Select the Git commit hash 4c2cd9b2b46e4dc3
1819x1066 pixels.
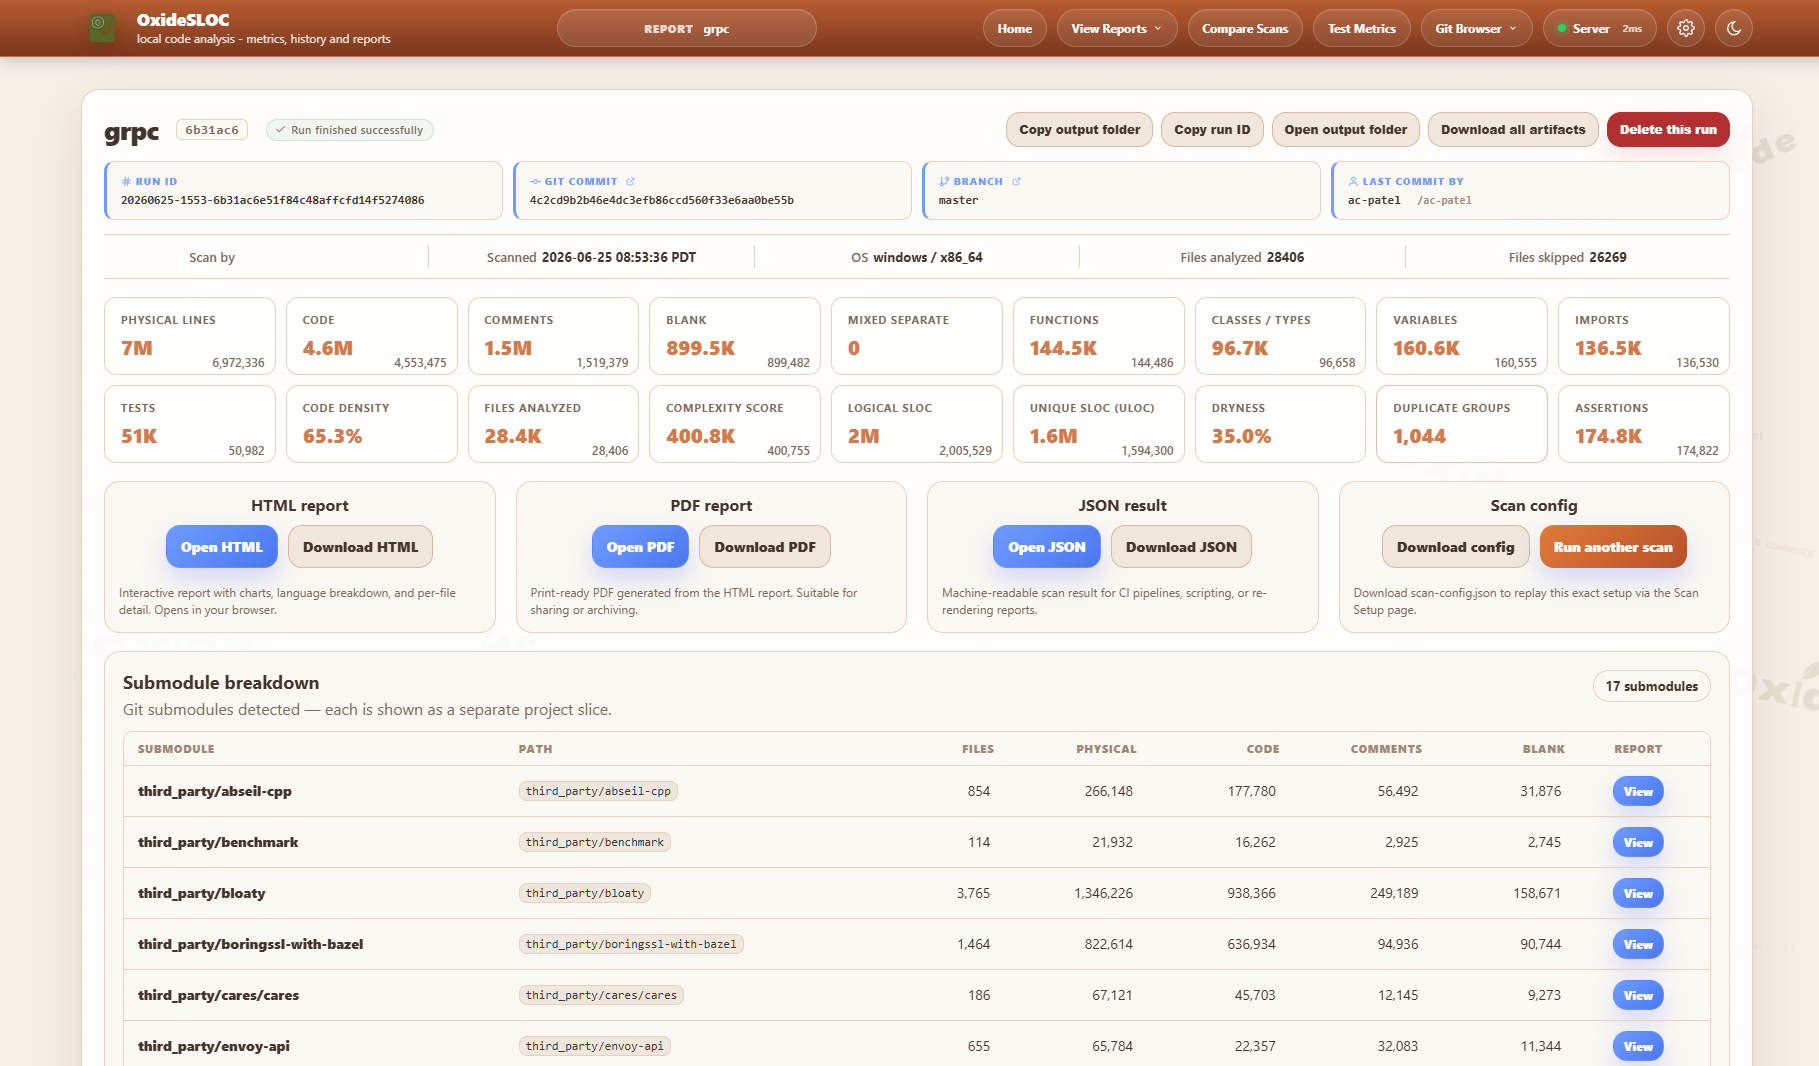(661, 200)
